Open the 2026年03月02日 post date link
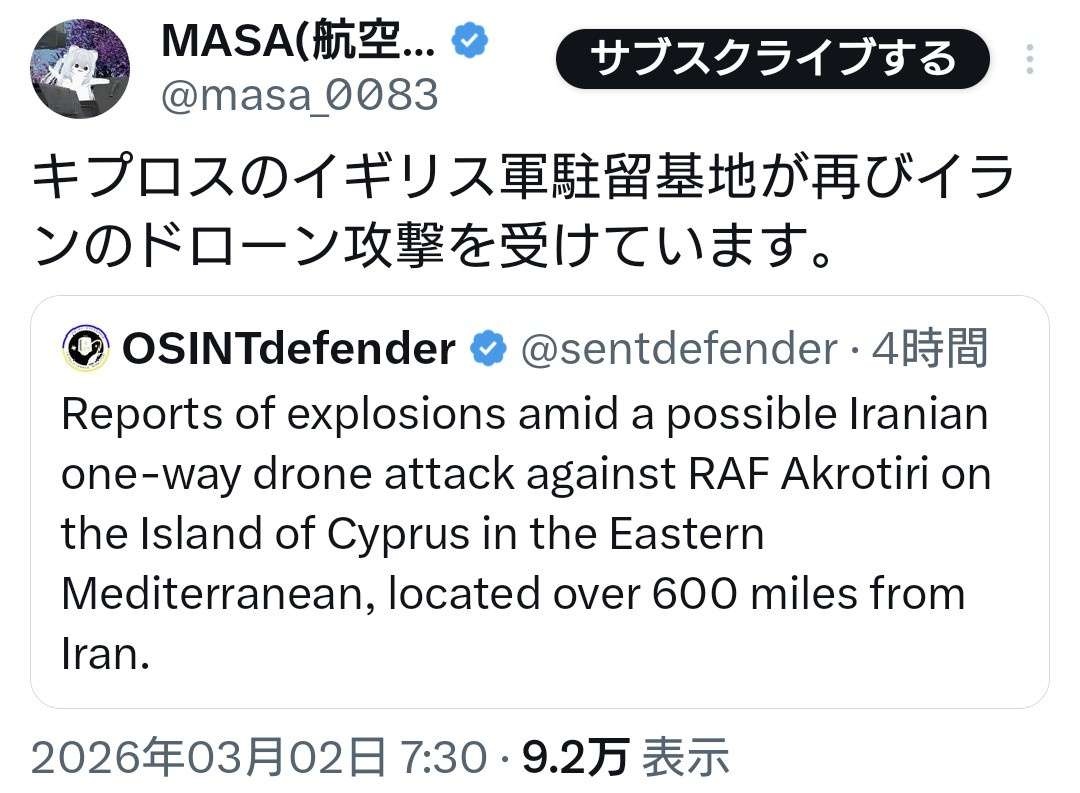The height and width of the screenshot is (793, 1080). click(209, 758)
